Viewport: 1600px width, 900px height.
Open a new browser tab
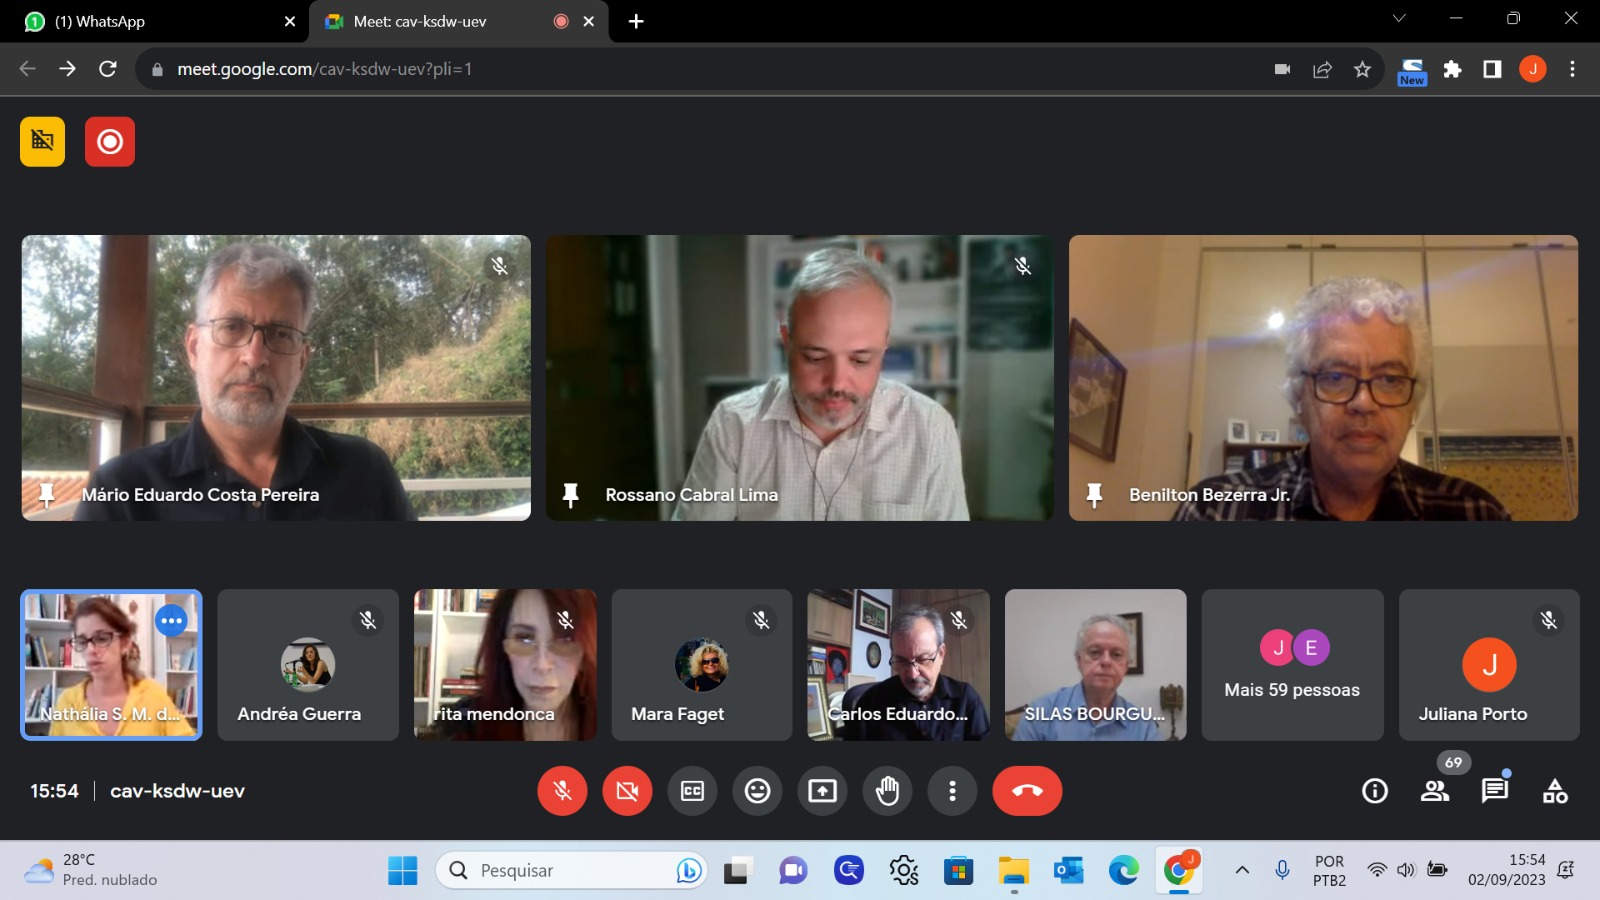636,21
